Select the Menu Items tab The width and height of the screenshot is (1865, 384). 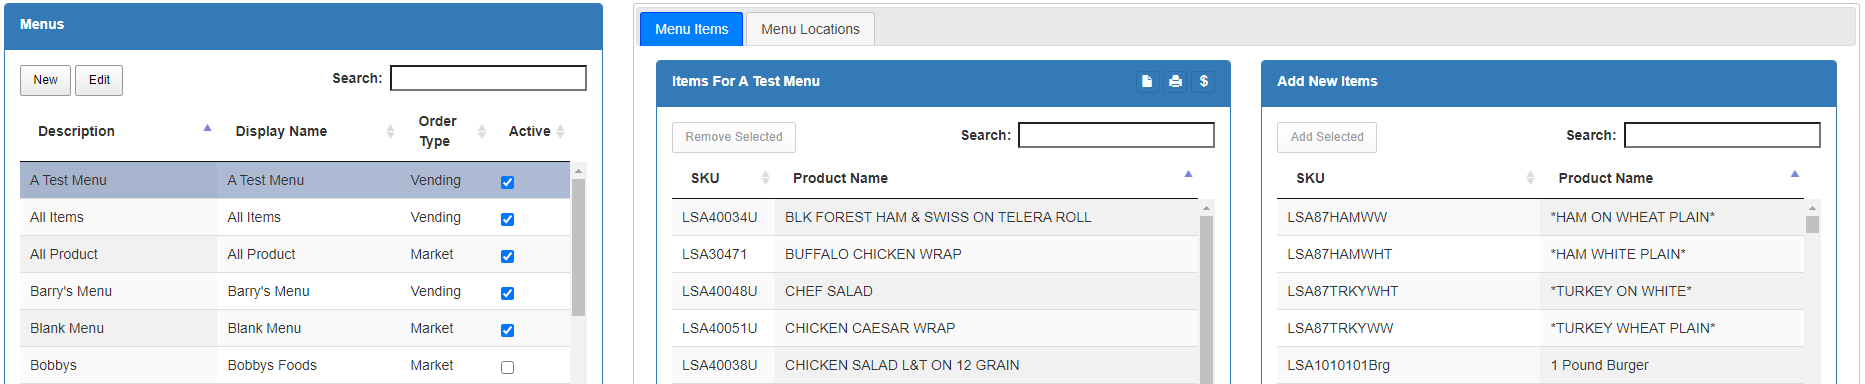coord(691,29)
